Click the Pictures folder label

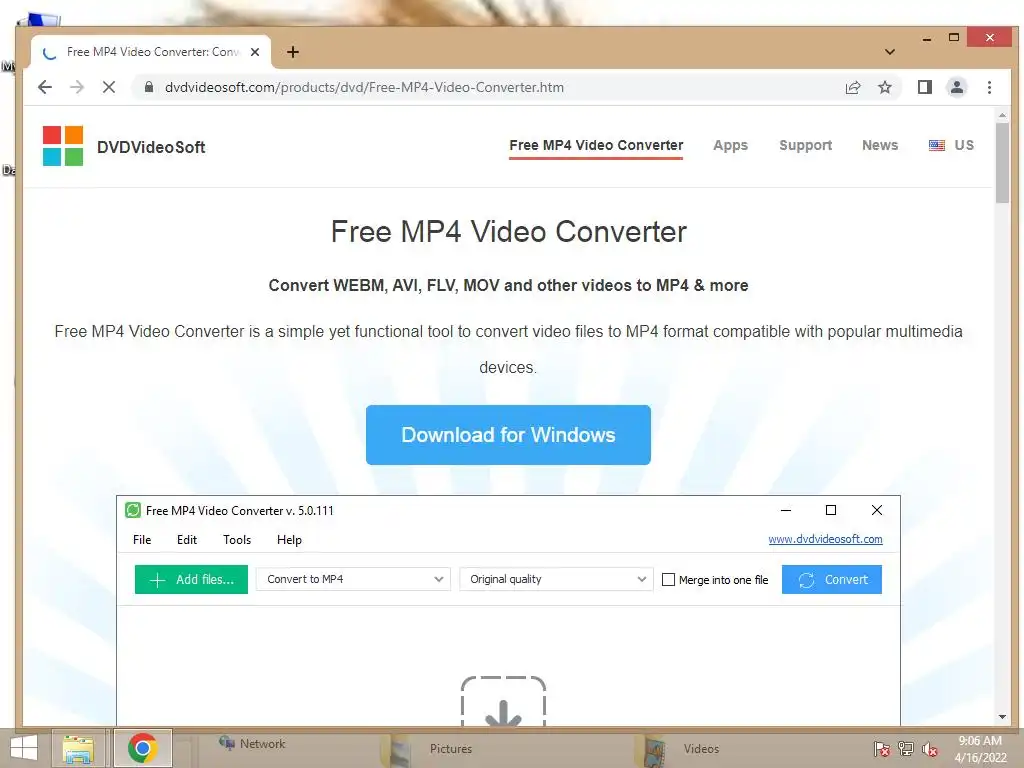click(451, 748)
